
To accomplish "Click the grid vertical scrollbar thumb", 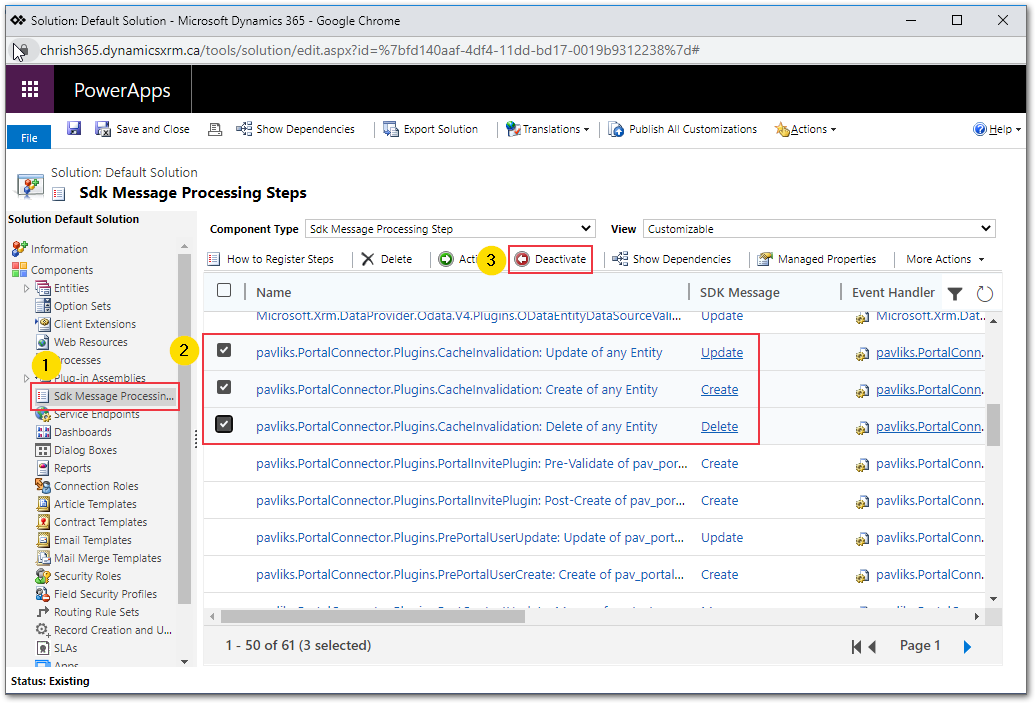I will tap(993, 425).
